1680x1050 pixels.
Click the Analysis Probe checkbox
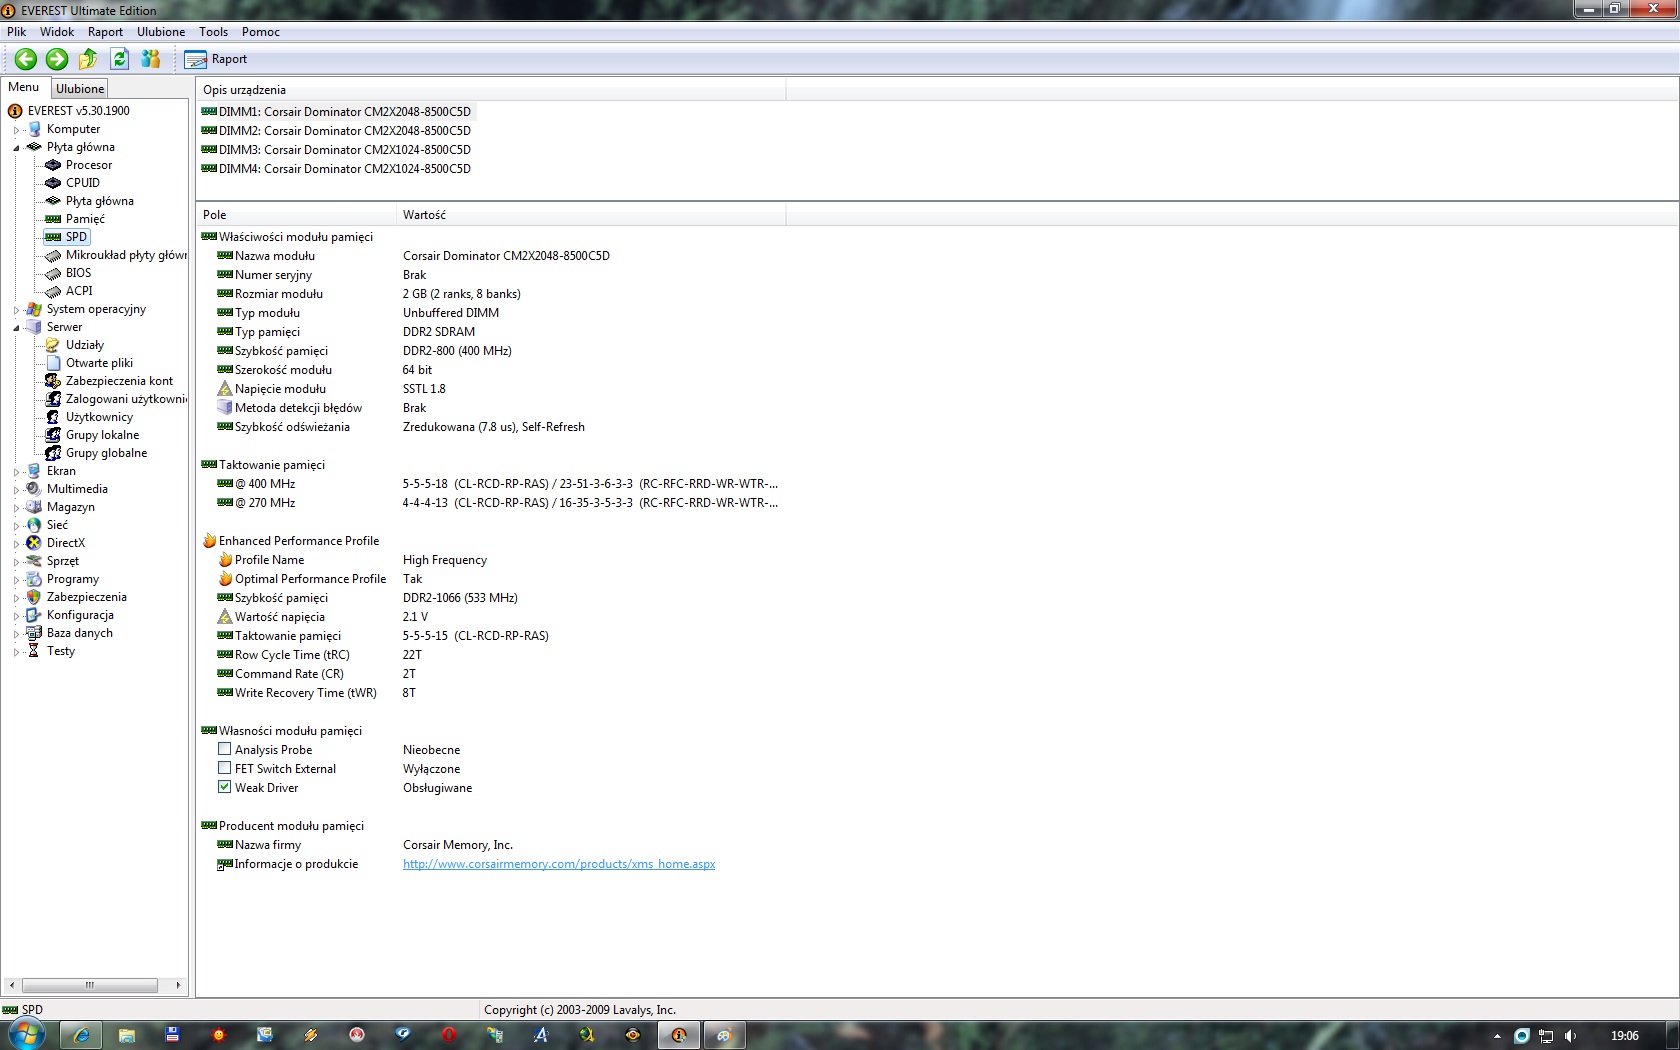pos(225,749)
